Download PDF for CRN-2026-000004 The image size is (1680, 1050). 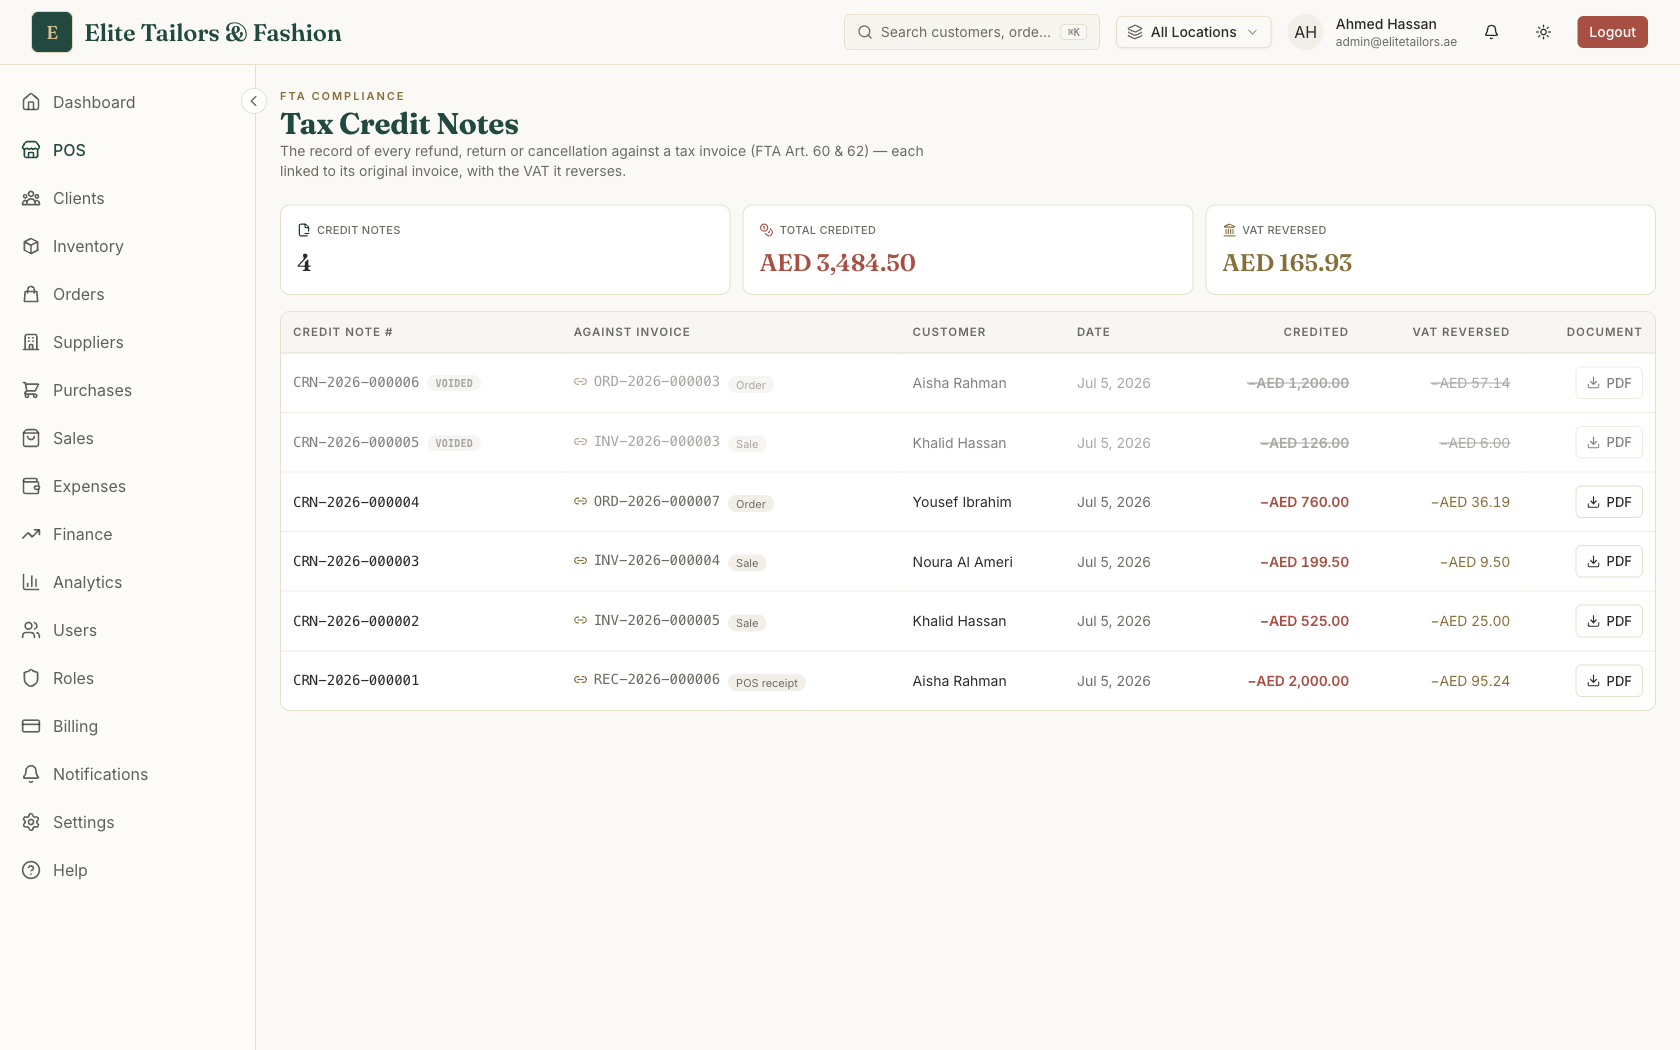coord(1609,502)
